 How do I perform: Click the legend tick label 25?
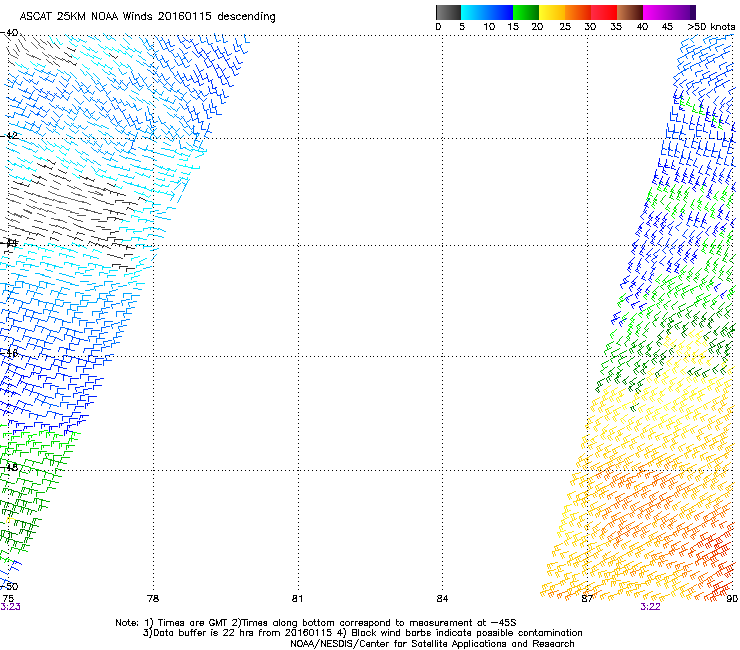tap(565, 26)
